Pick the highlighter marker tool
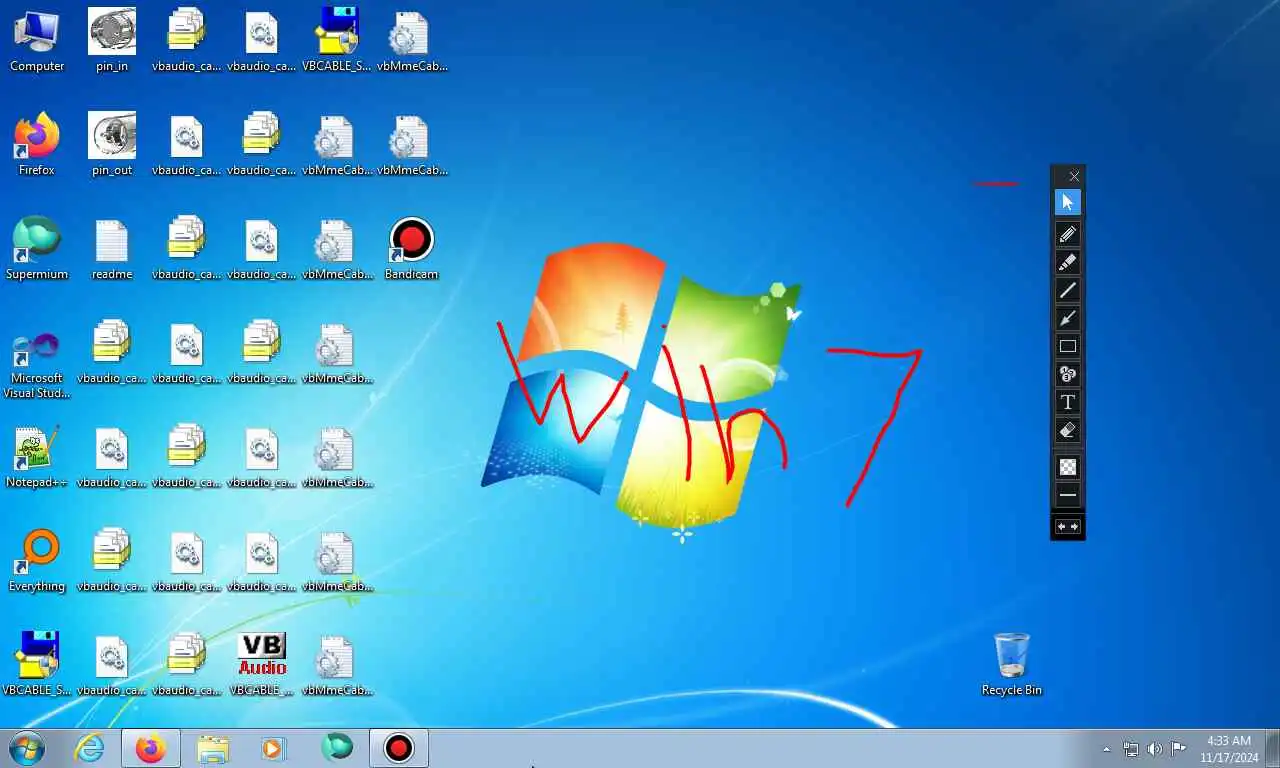Screen dimensions: 1280x768 pyautogui.click(x=1068, y=262)
